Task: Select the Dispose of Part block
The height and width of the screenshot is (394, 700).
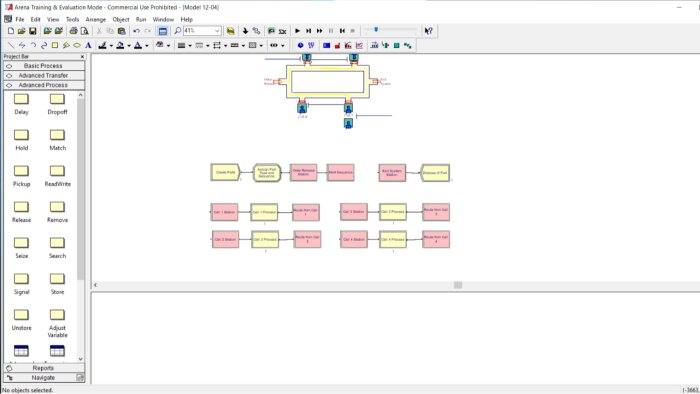Action: click(435, 173)
